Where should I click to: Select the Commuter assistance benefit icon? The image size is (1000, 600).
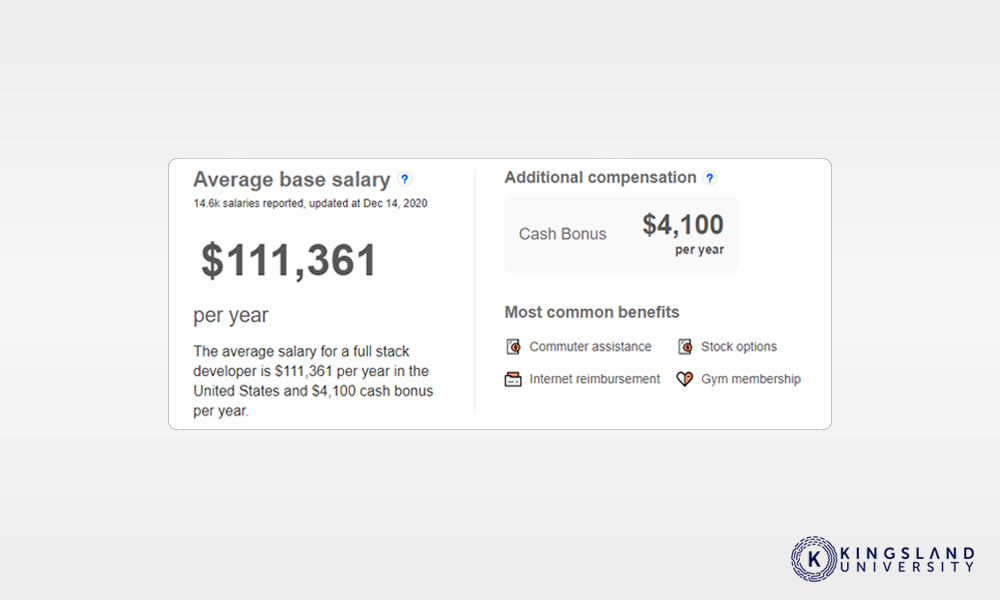513,346
